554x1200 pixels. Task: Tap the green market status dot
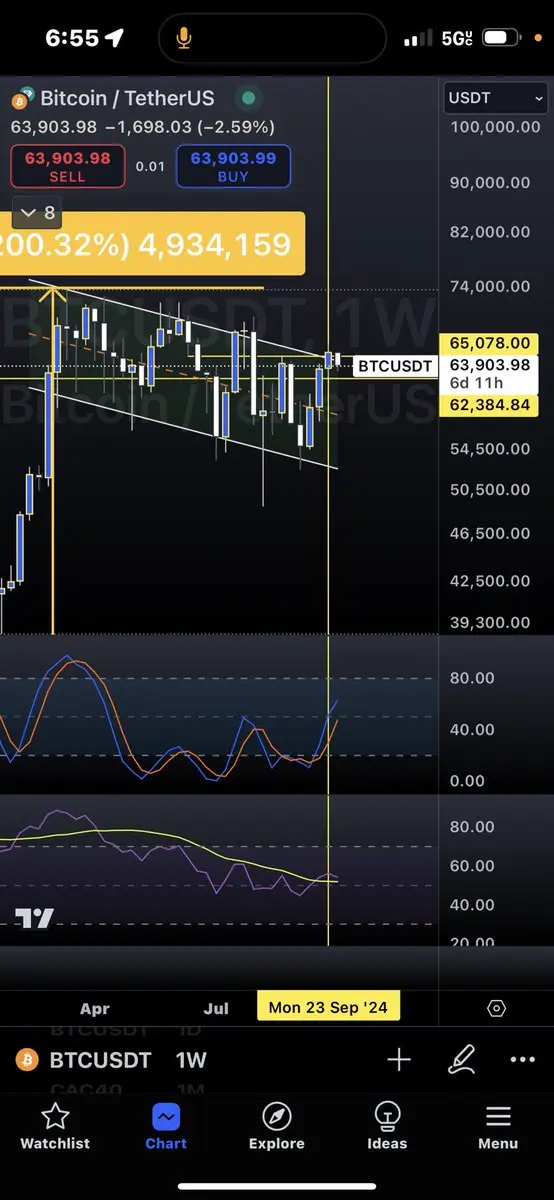coord(248,98)
